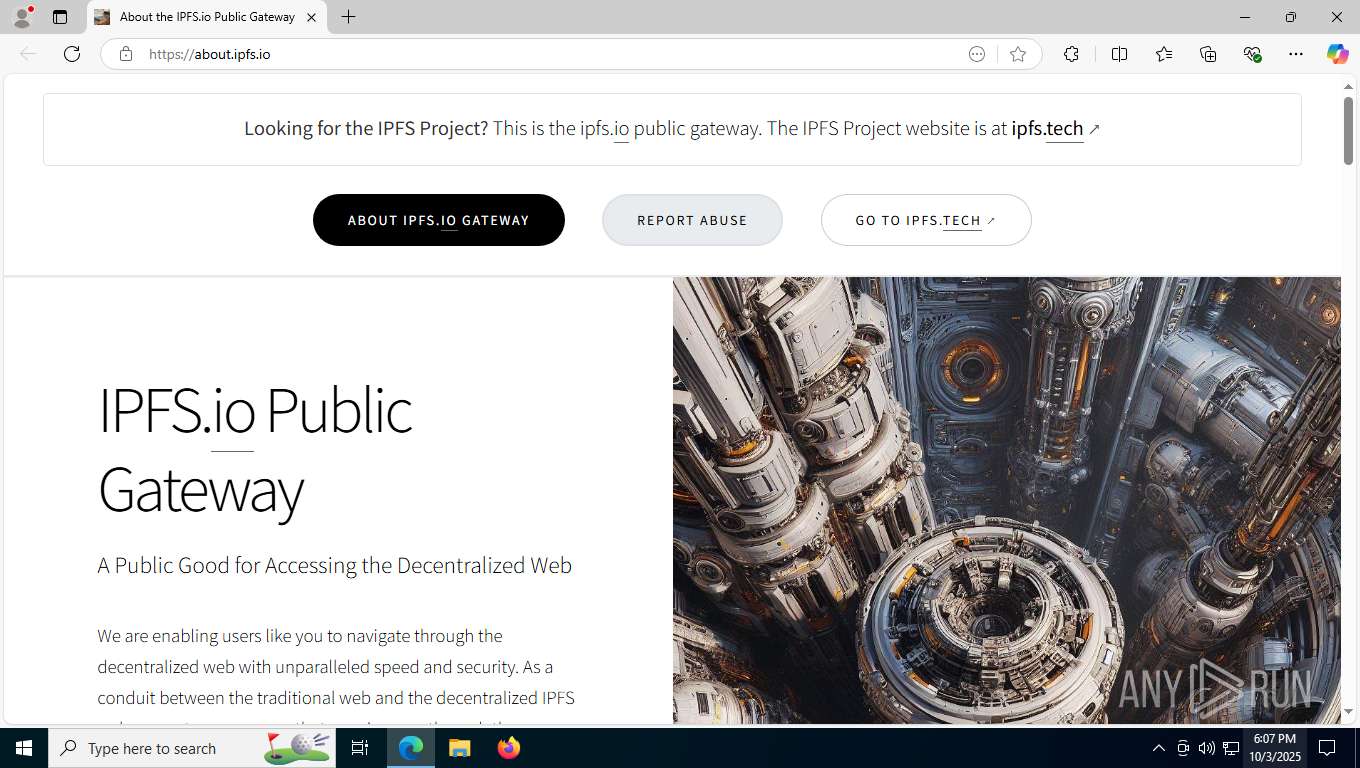Open the volume control in system tray
Viewport: 1360px width, 768px height.
point(1207,748)
